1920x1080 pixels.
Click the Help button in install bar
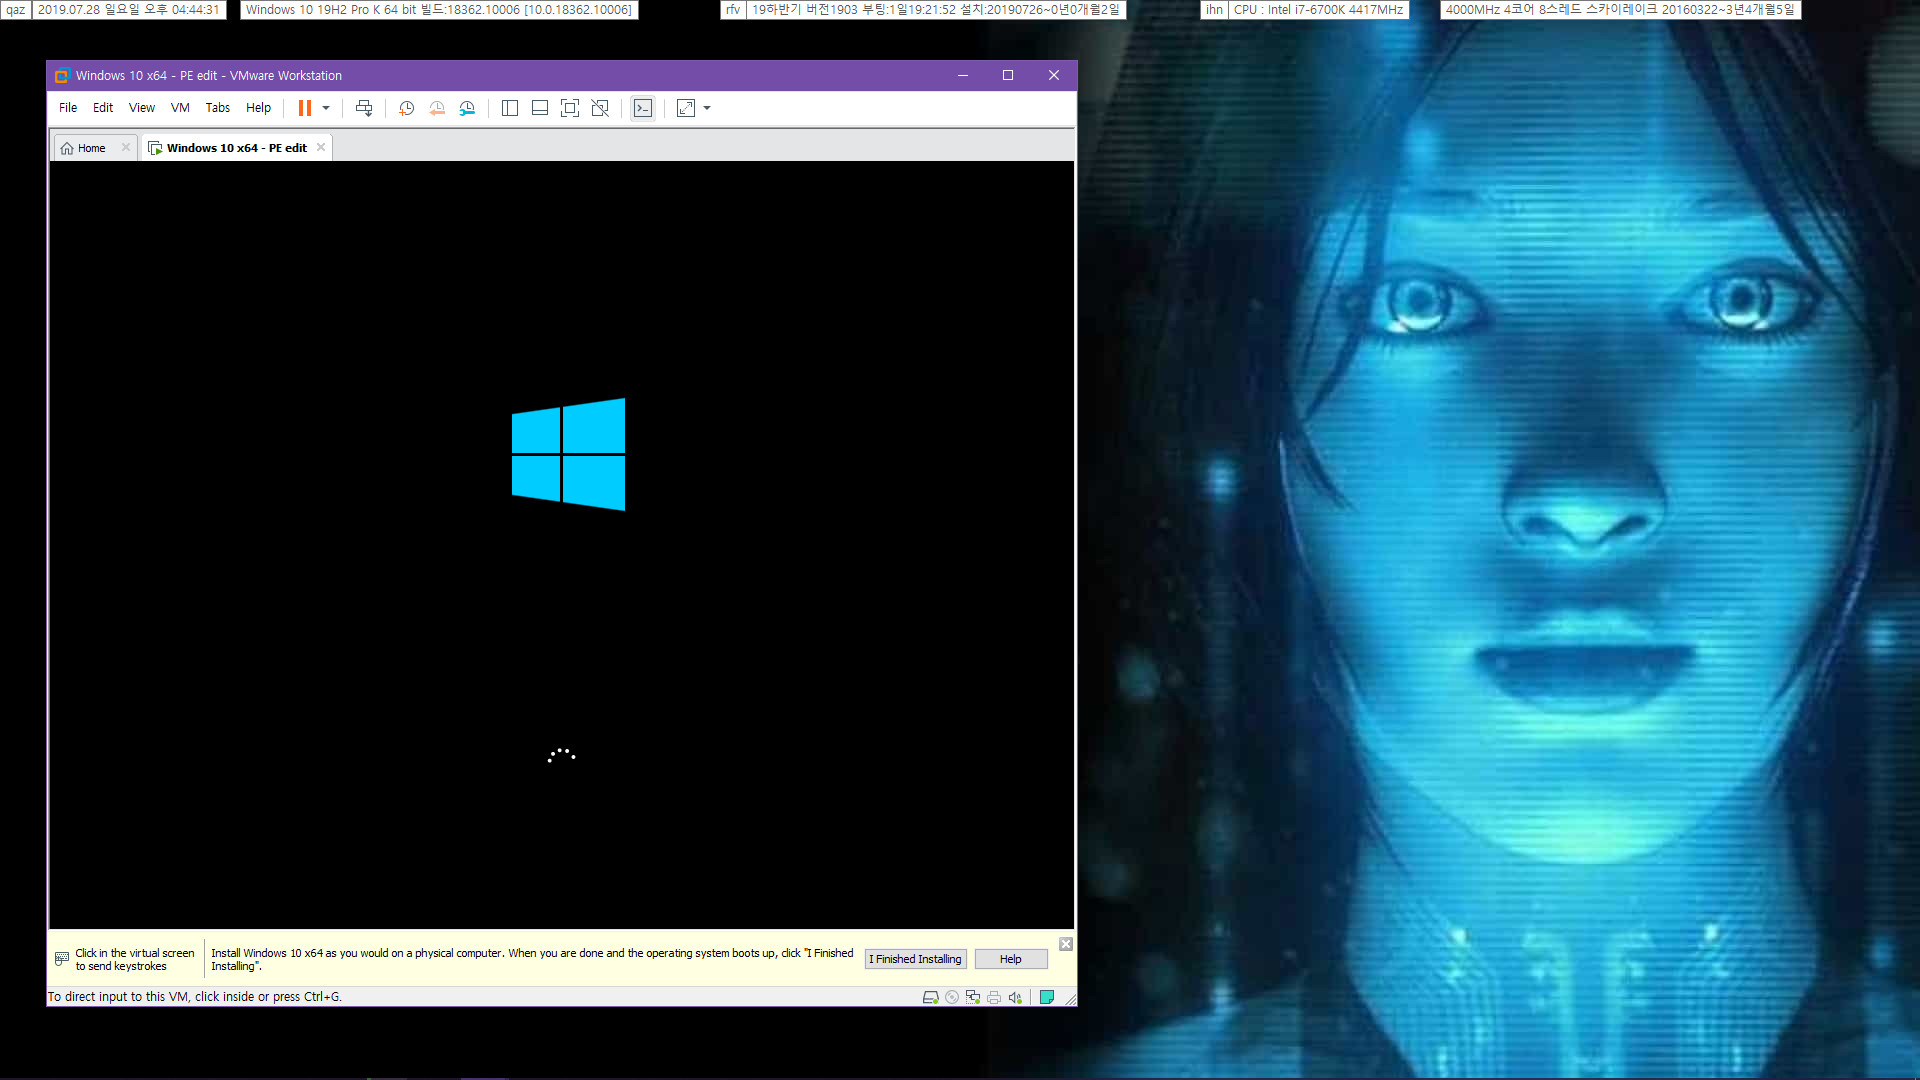1011,959
